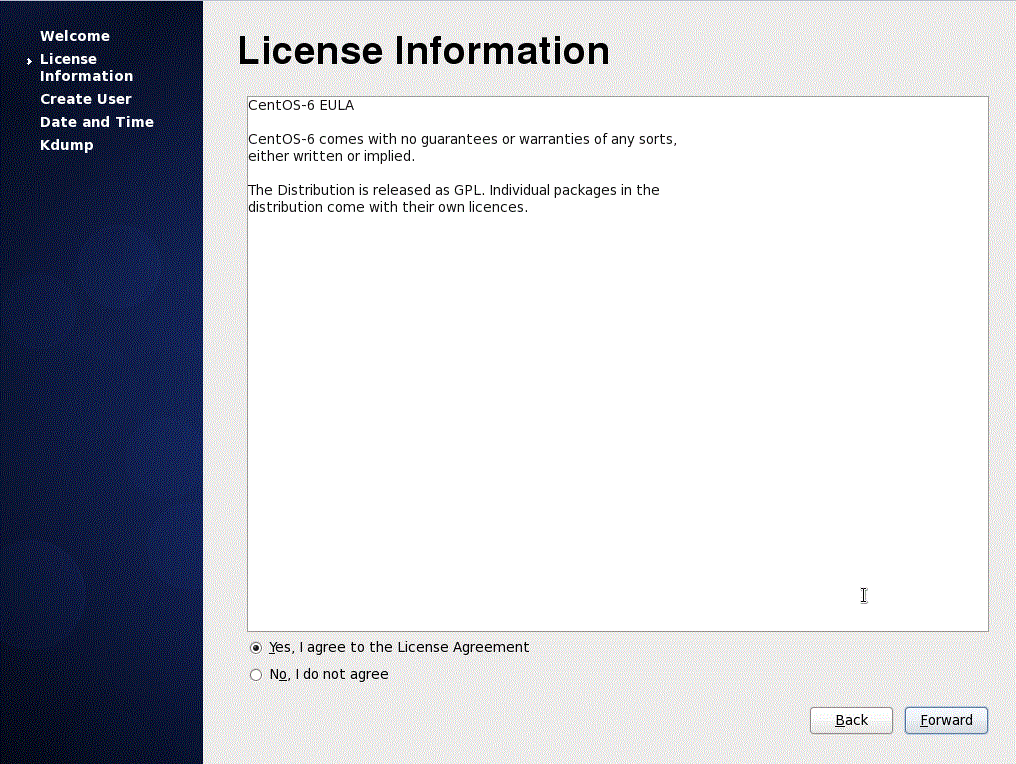Continue to Create User via Forward
This screenshot has width=1016, height=764.
[x=945, y=720]
